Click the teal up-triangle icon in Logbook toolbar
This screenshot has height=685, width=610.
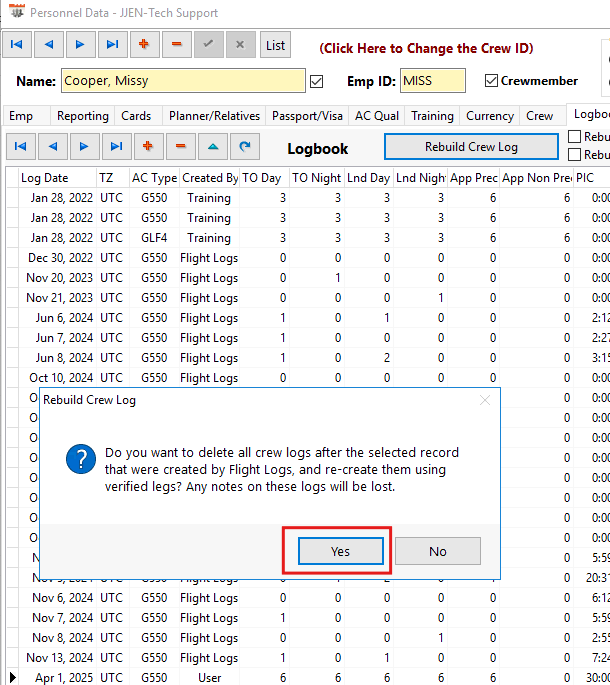[212, 147]
